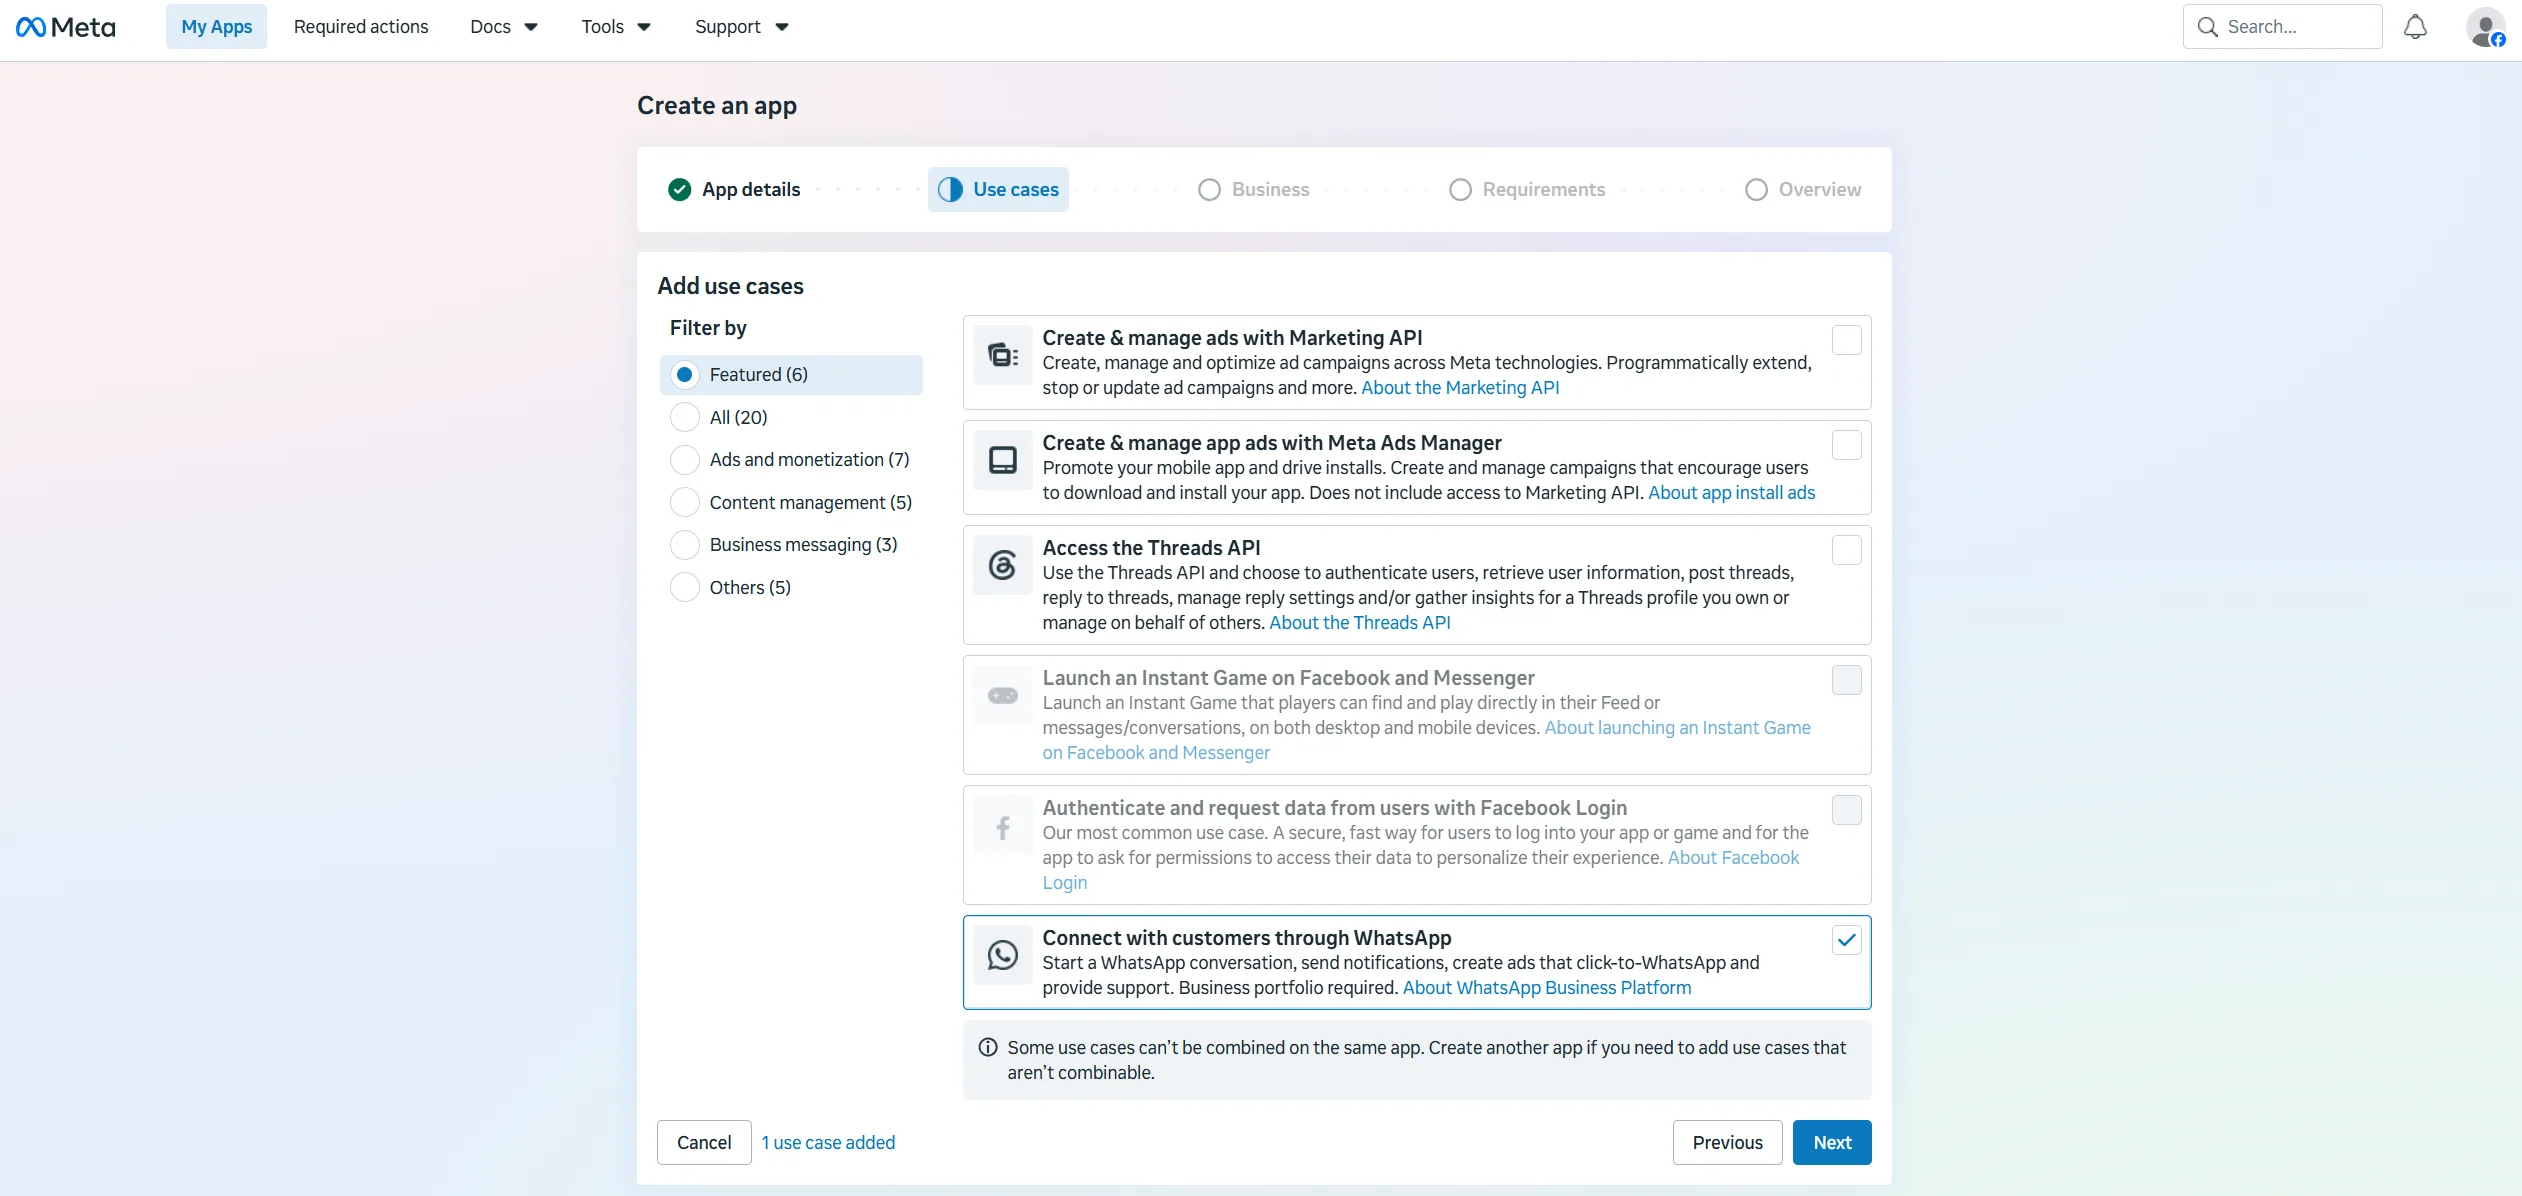Click the Threads logo icon
The image size is (2522, 1196).
(1002, 565)
